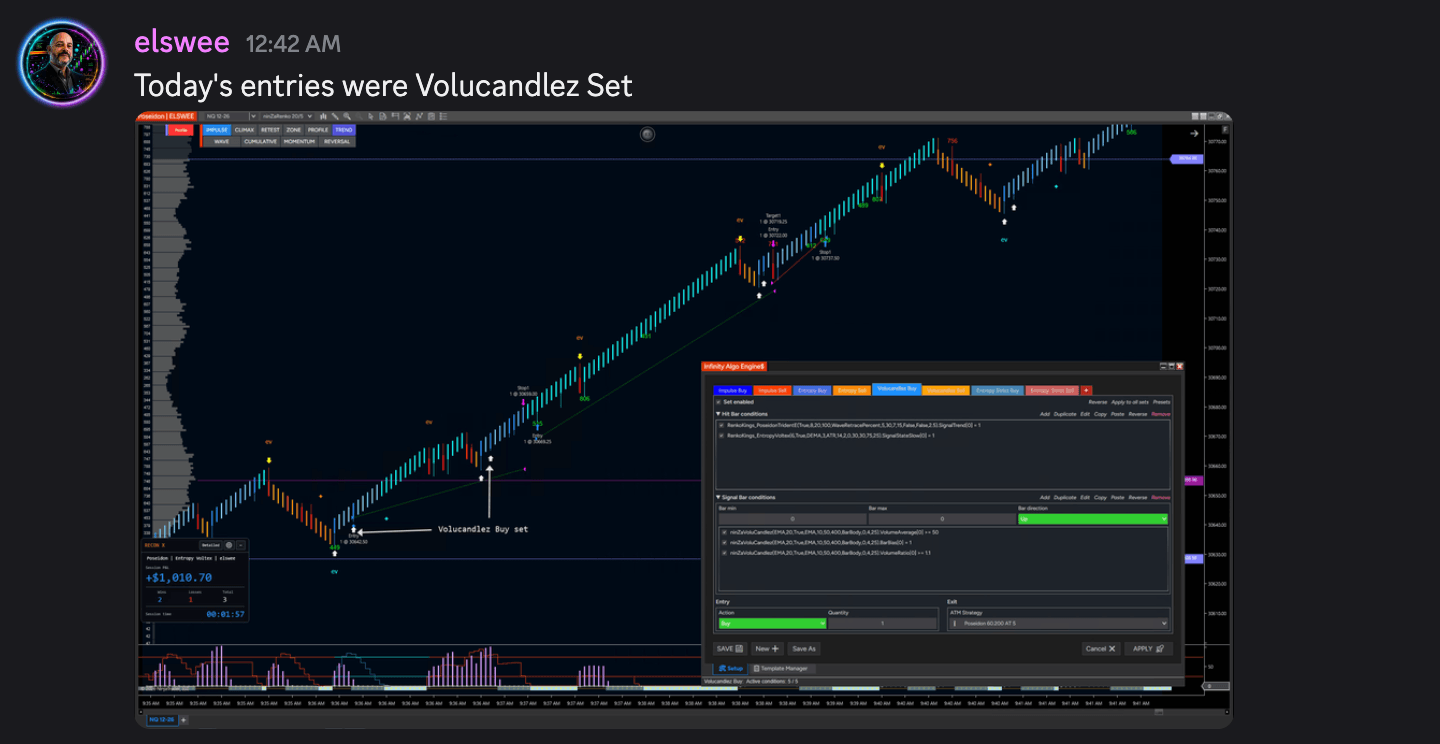
Task: Switch to the Entropy Sell tab
Action: point(852,390)
